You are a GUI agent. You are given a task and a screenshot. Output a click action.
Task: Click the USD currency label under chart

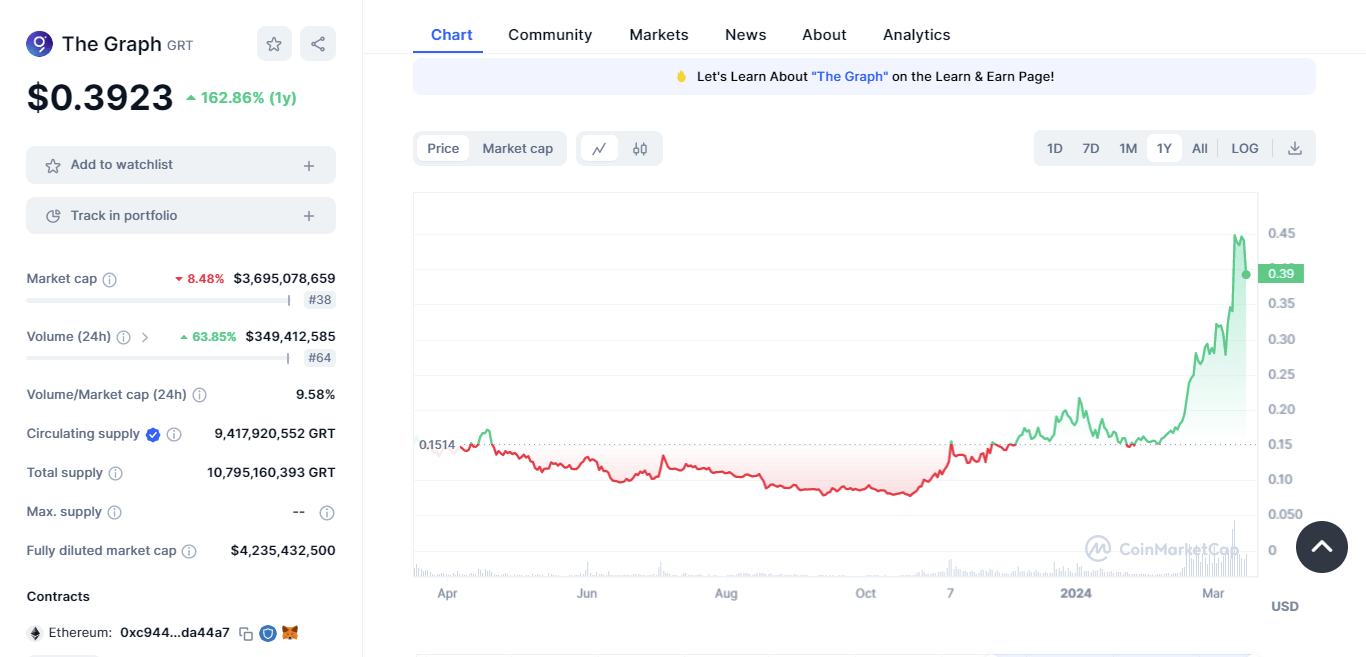[1285, 607]
